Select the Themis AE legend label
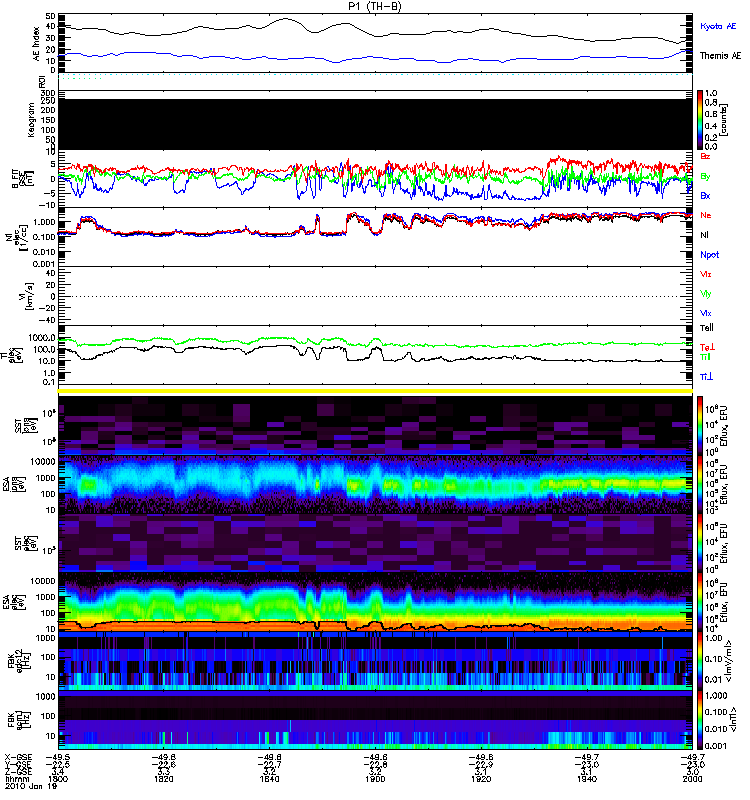The image size is (750, 800). tap(720, 56)
